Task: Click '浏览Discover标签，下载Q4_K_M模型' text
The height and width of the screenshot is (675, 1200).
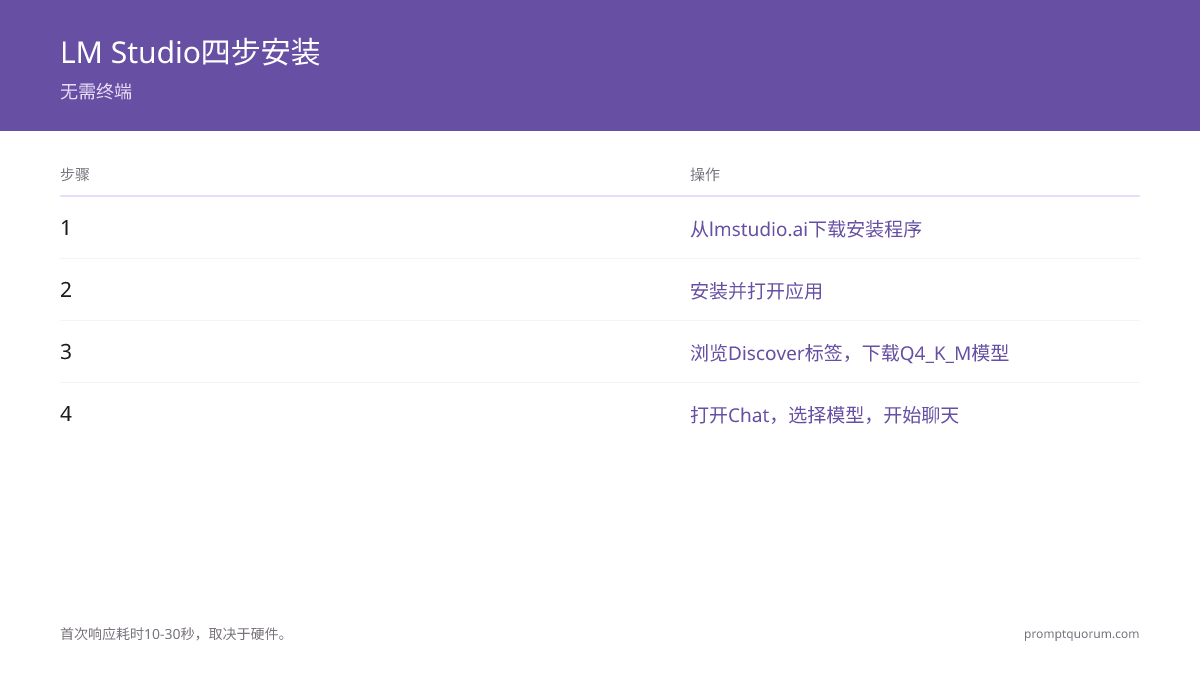Action: tap(849, 353)
